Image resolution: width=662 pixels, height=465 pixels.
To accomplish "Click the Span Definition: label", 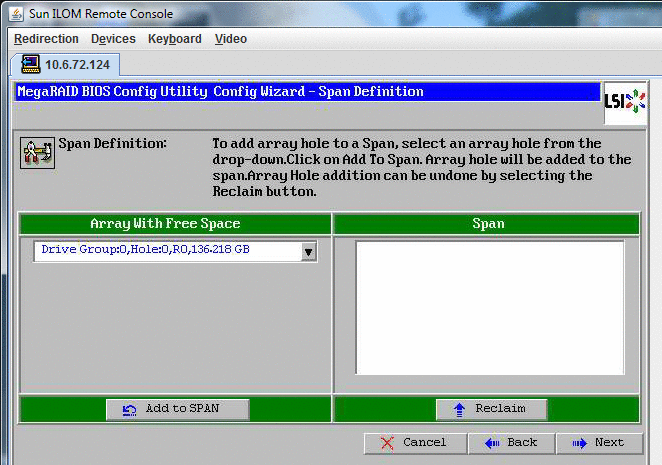I will [112, 144].
